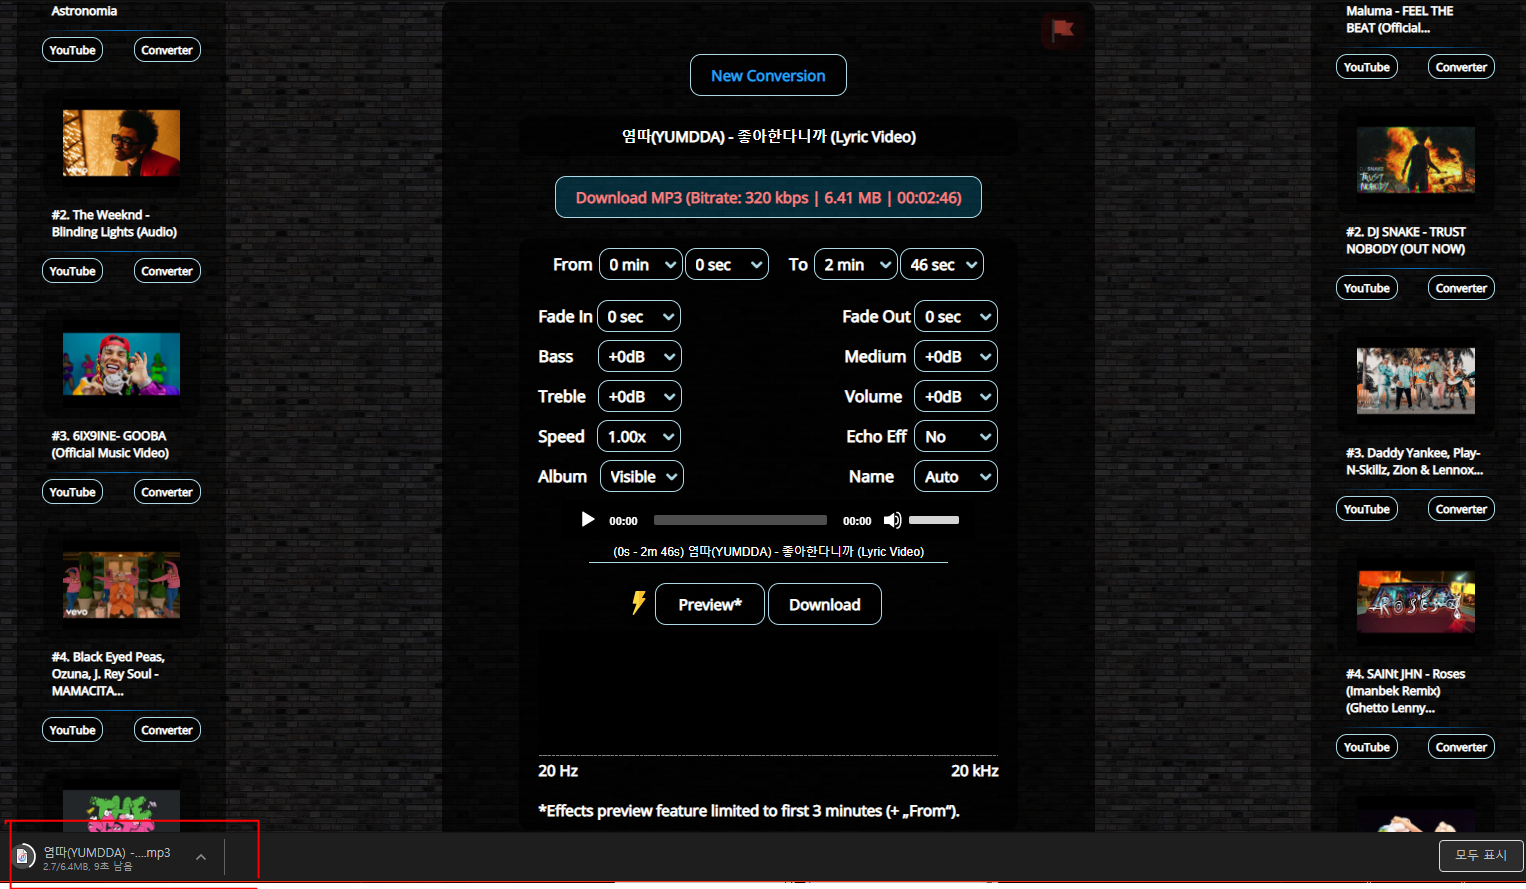1526x889 pixels.
Task: Click YouTube button for Maluma FEEL THE BEAT
Action: click(x=1367, y=67)
